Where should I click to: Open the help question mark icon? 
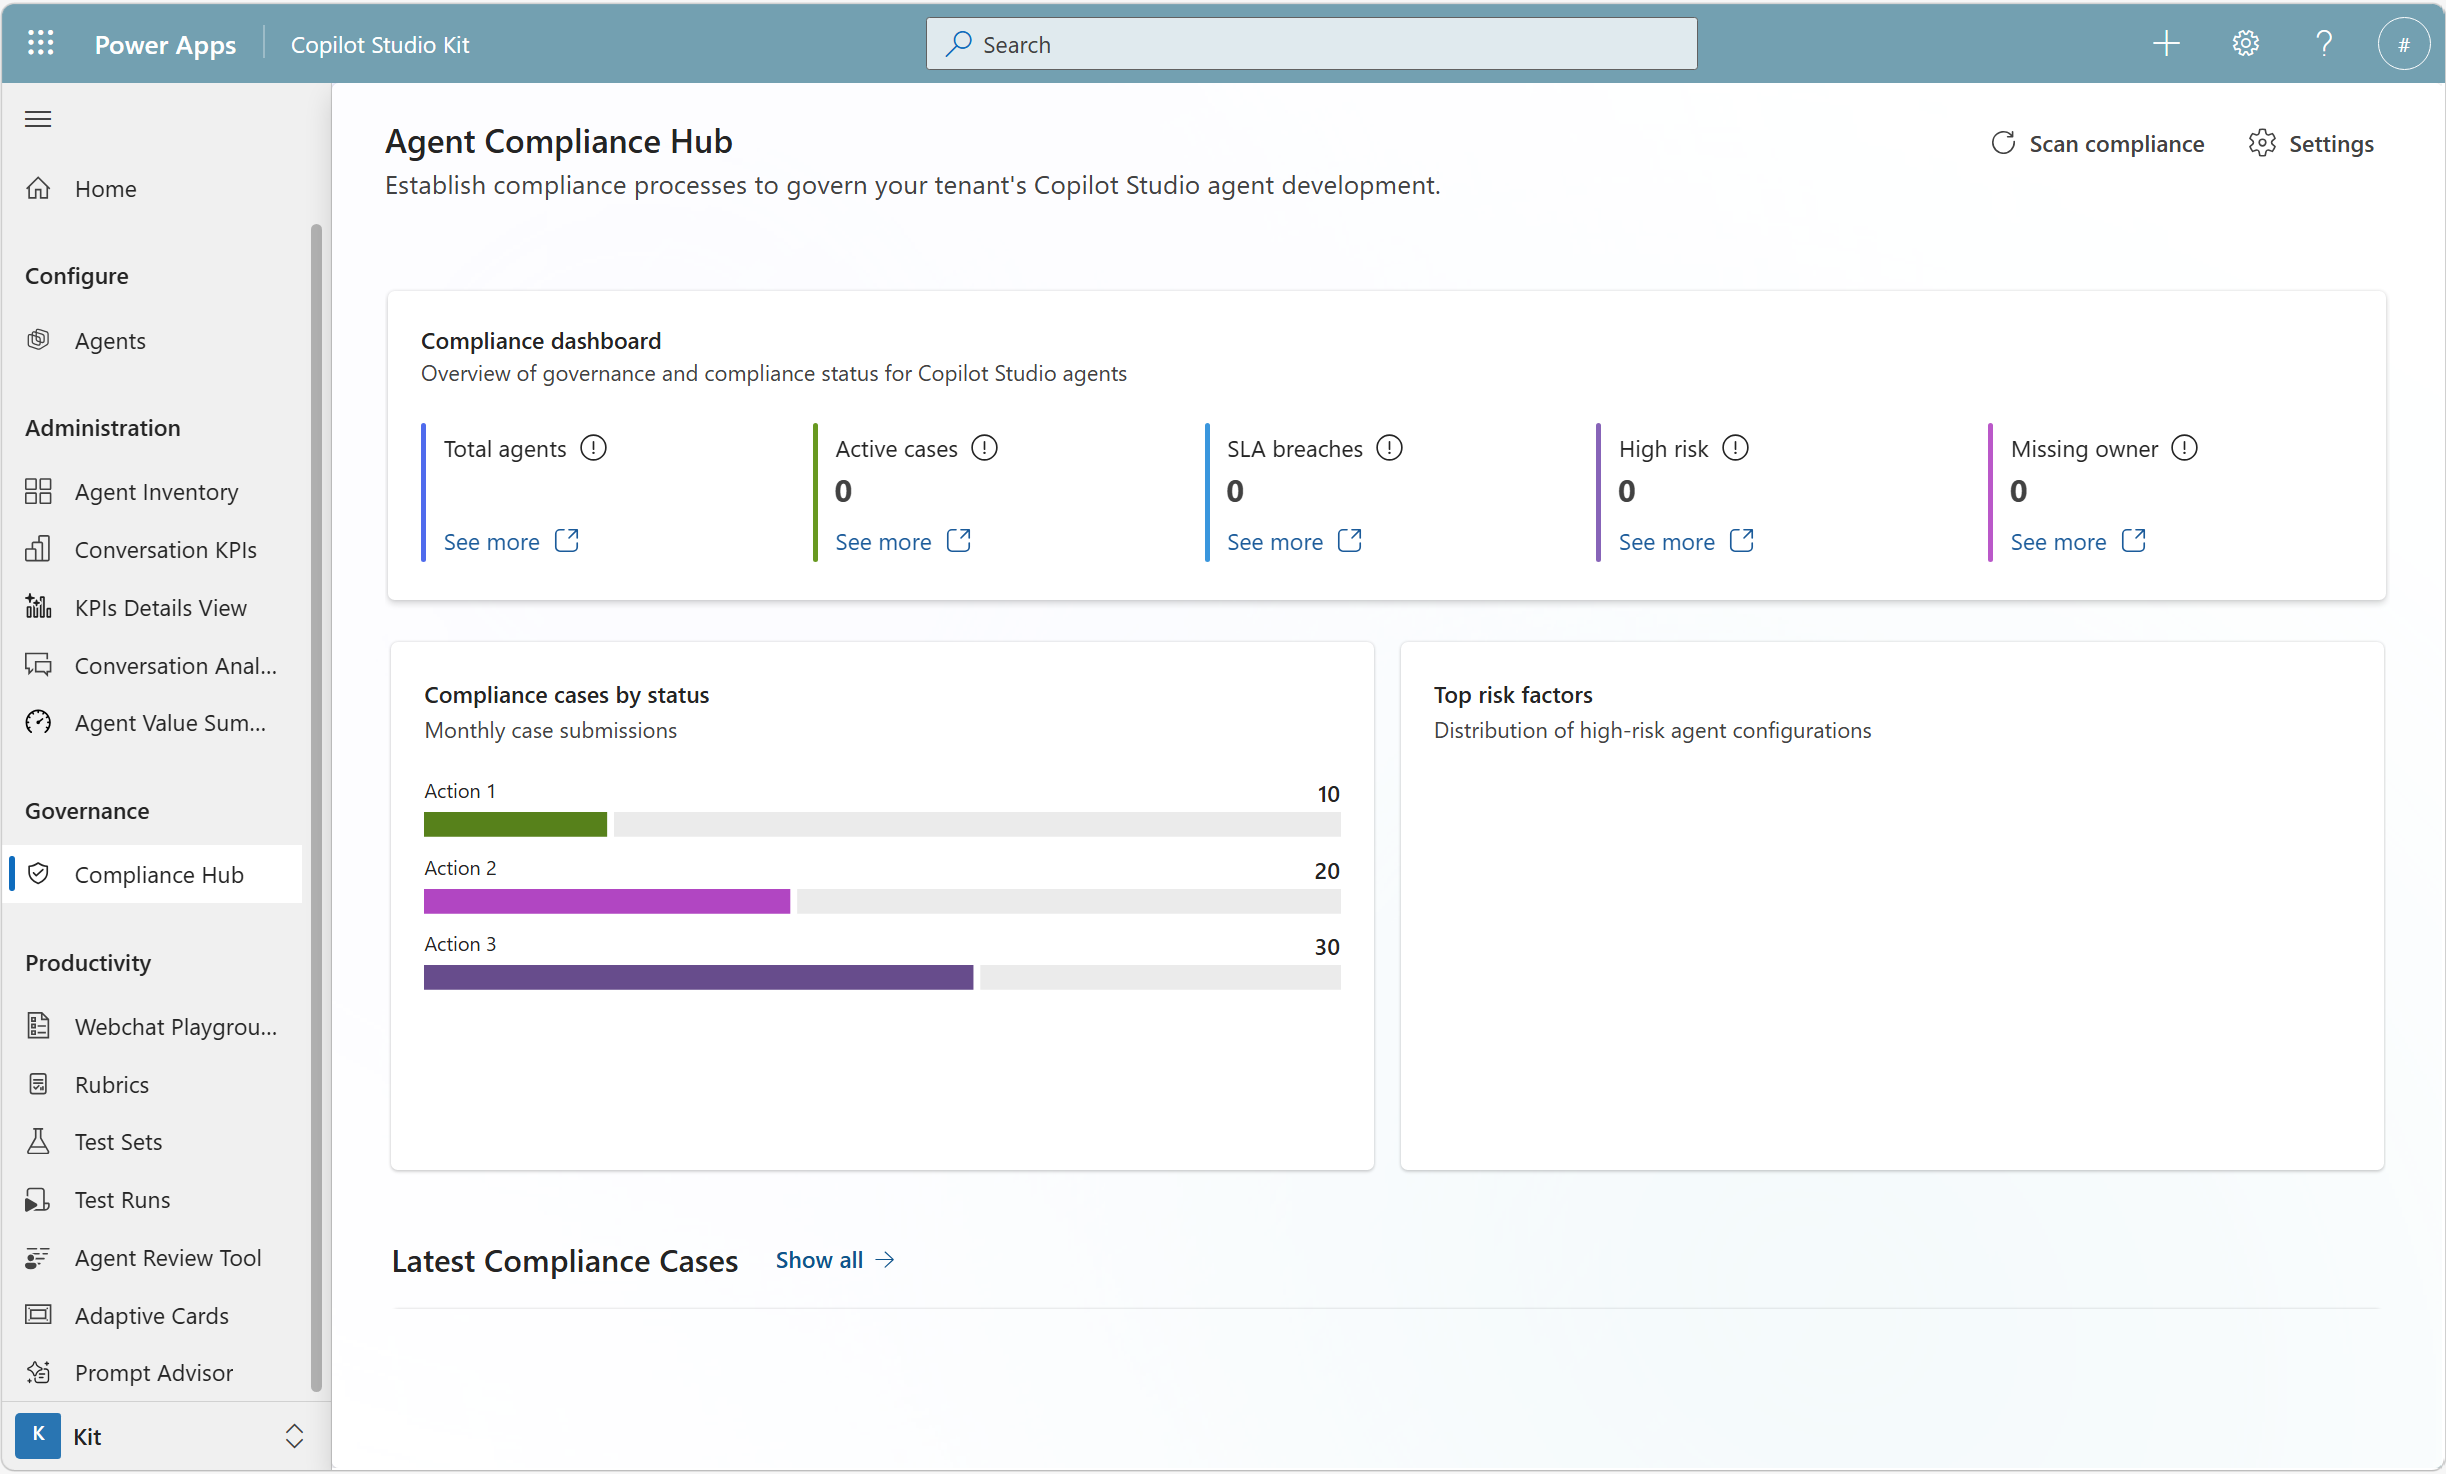click(2324, 44)
